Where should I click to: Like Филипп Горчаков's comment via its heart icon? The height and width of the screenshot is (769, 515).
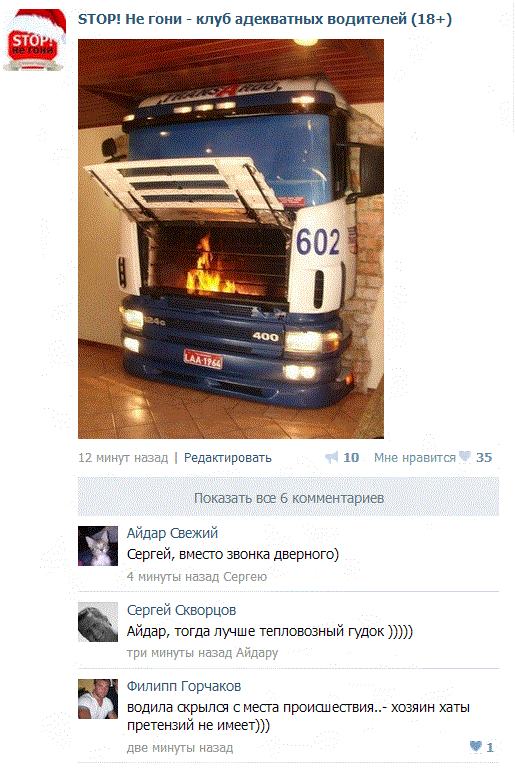tap(476, 746)
